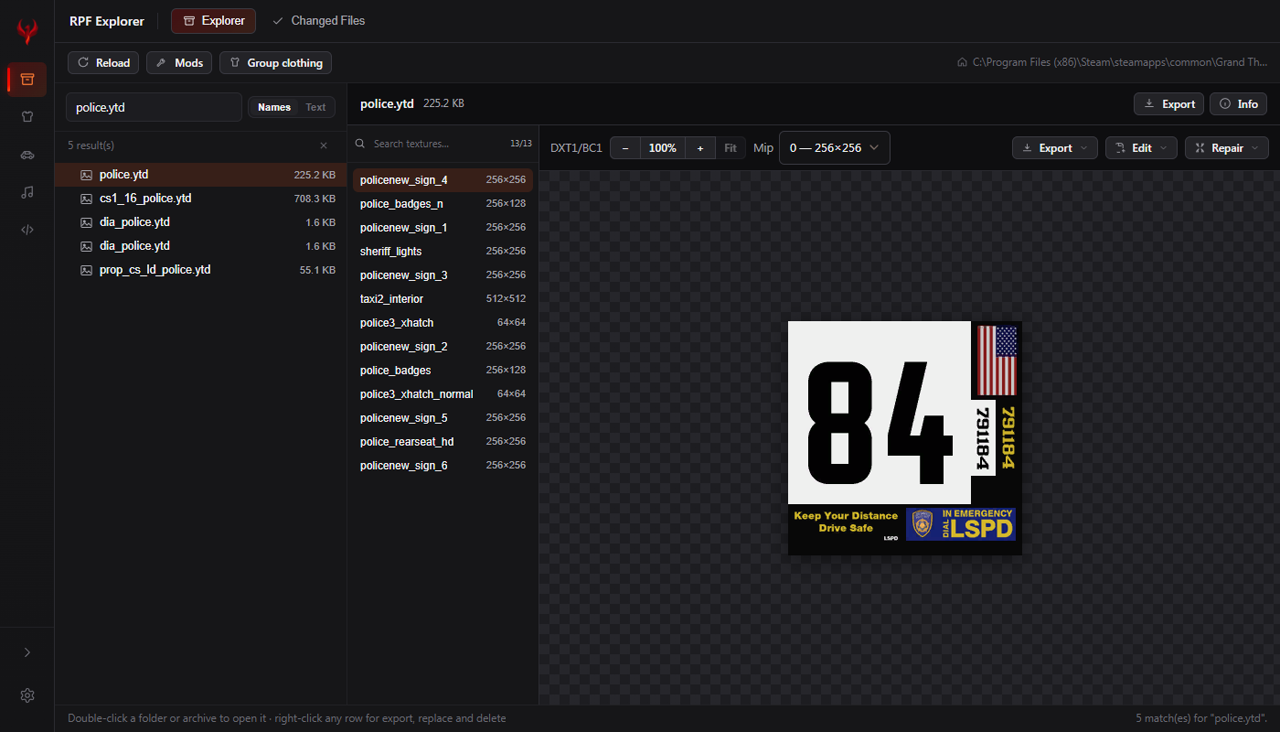1280x732 pixels.
Task: Clear search results with the X icon
Action: pos(323,146)
